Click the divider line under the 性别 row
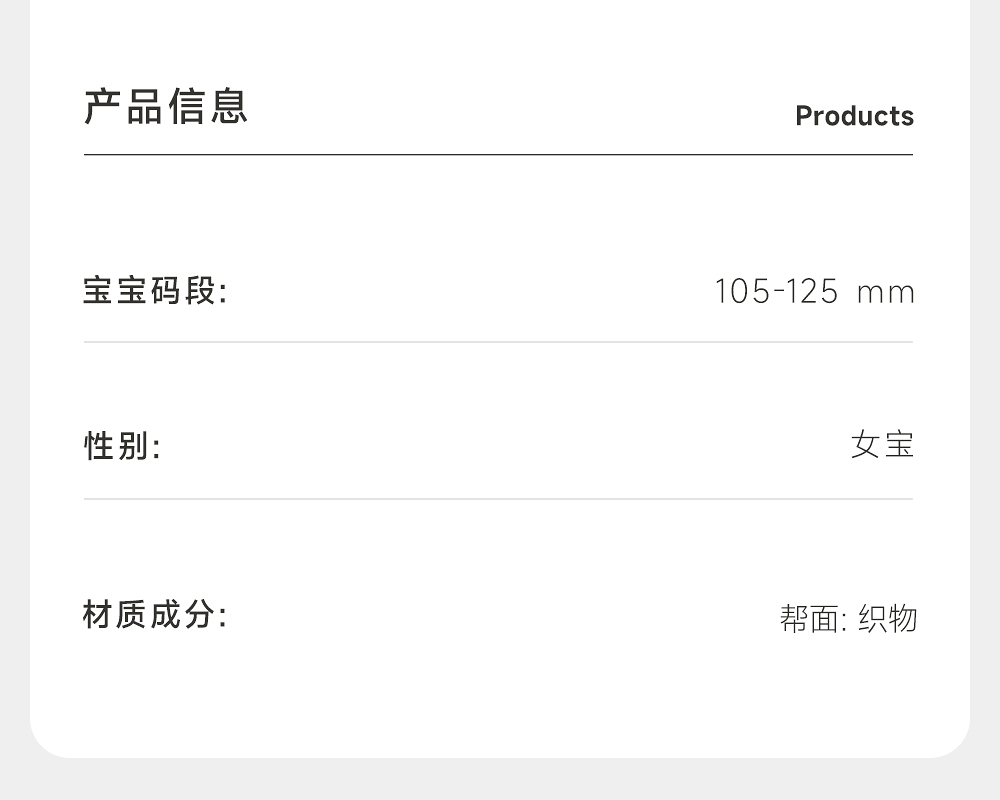The image size is (1000, 800). click(x=498, y=499)
